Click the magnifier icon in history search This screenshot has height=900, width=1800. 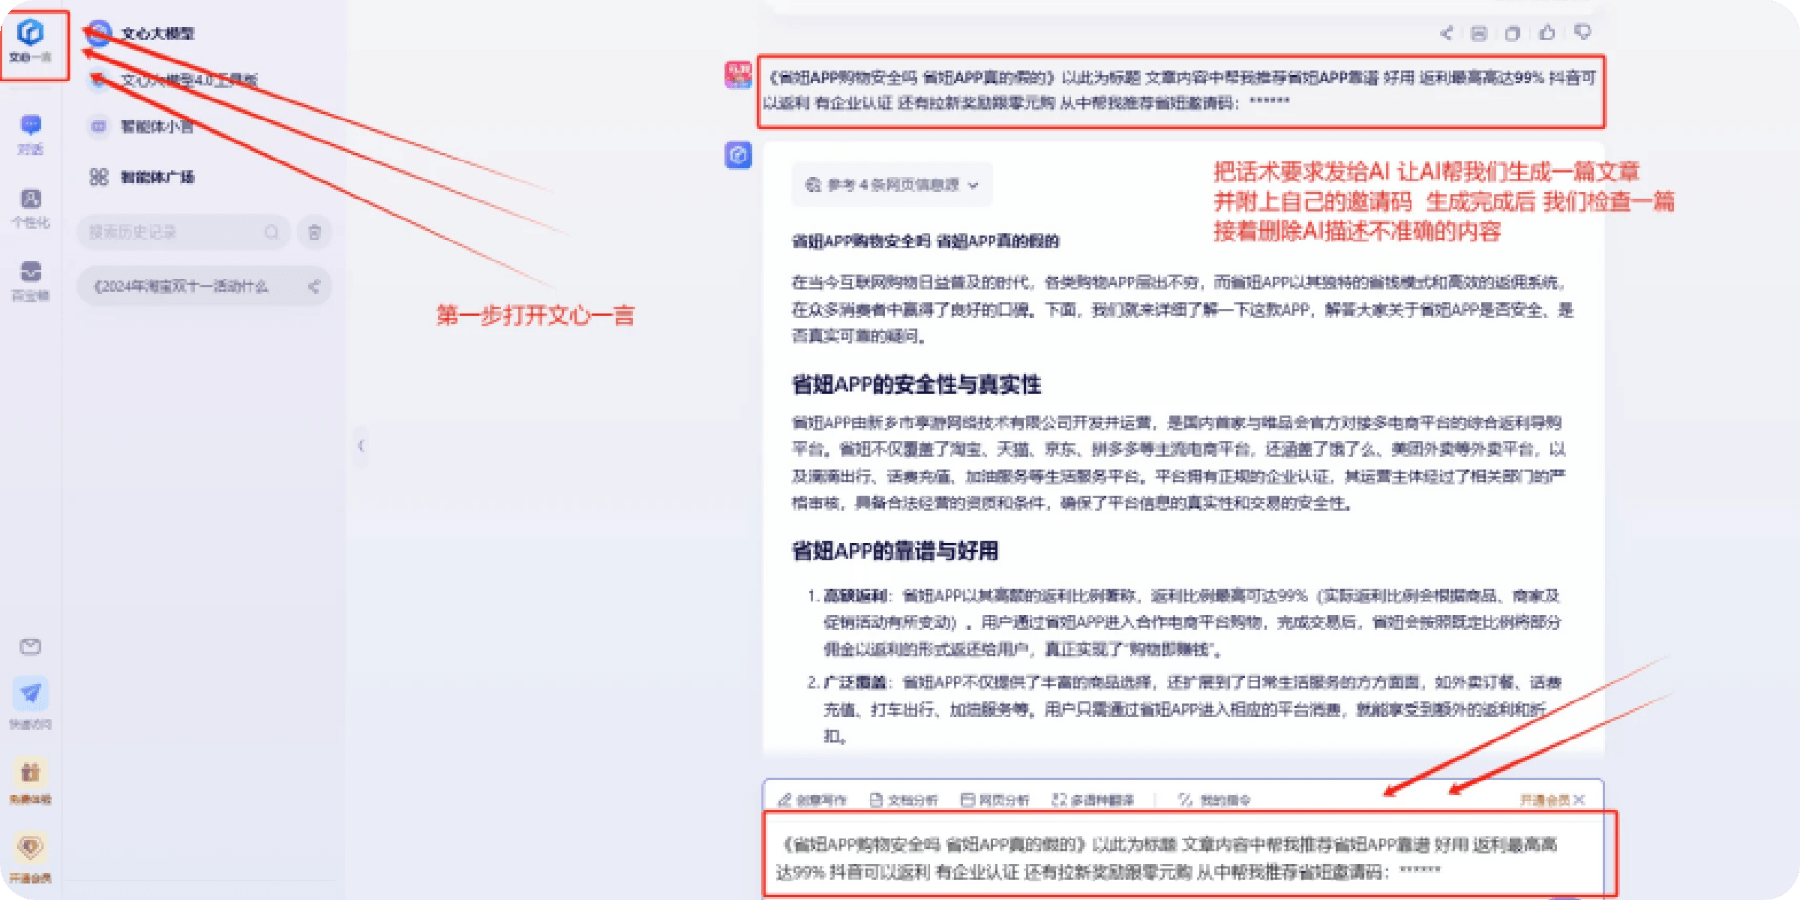[271, 232]
